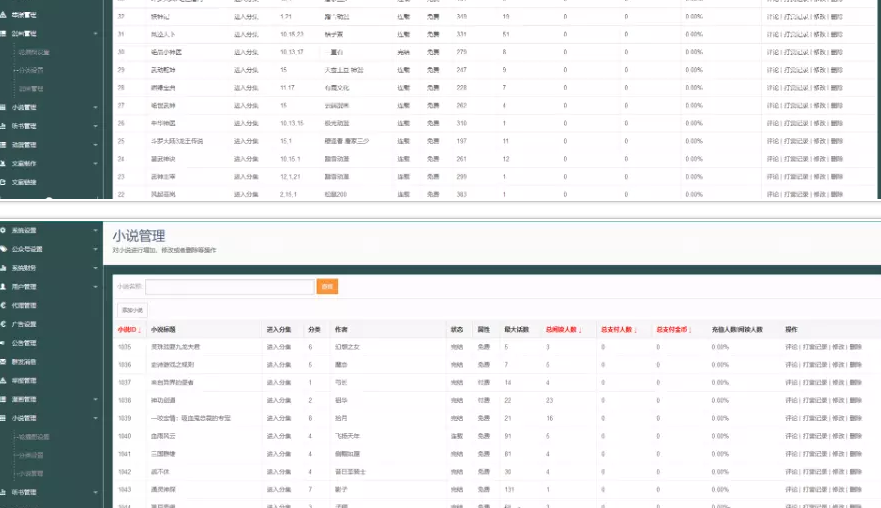881x508 pixels.
Task: Sort table by 小说ID column header
Action: tap(129, 329)
